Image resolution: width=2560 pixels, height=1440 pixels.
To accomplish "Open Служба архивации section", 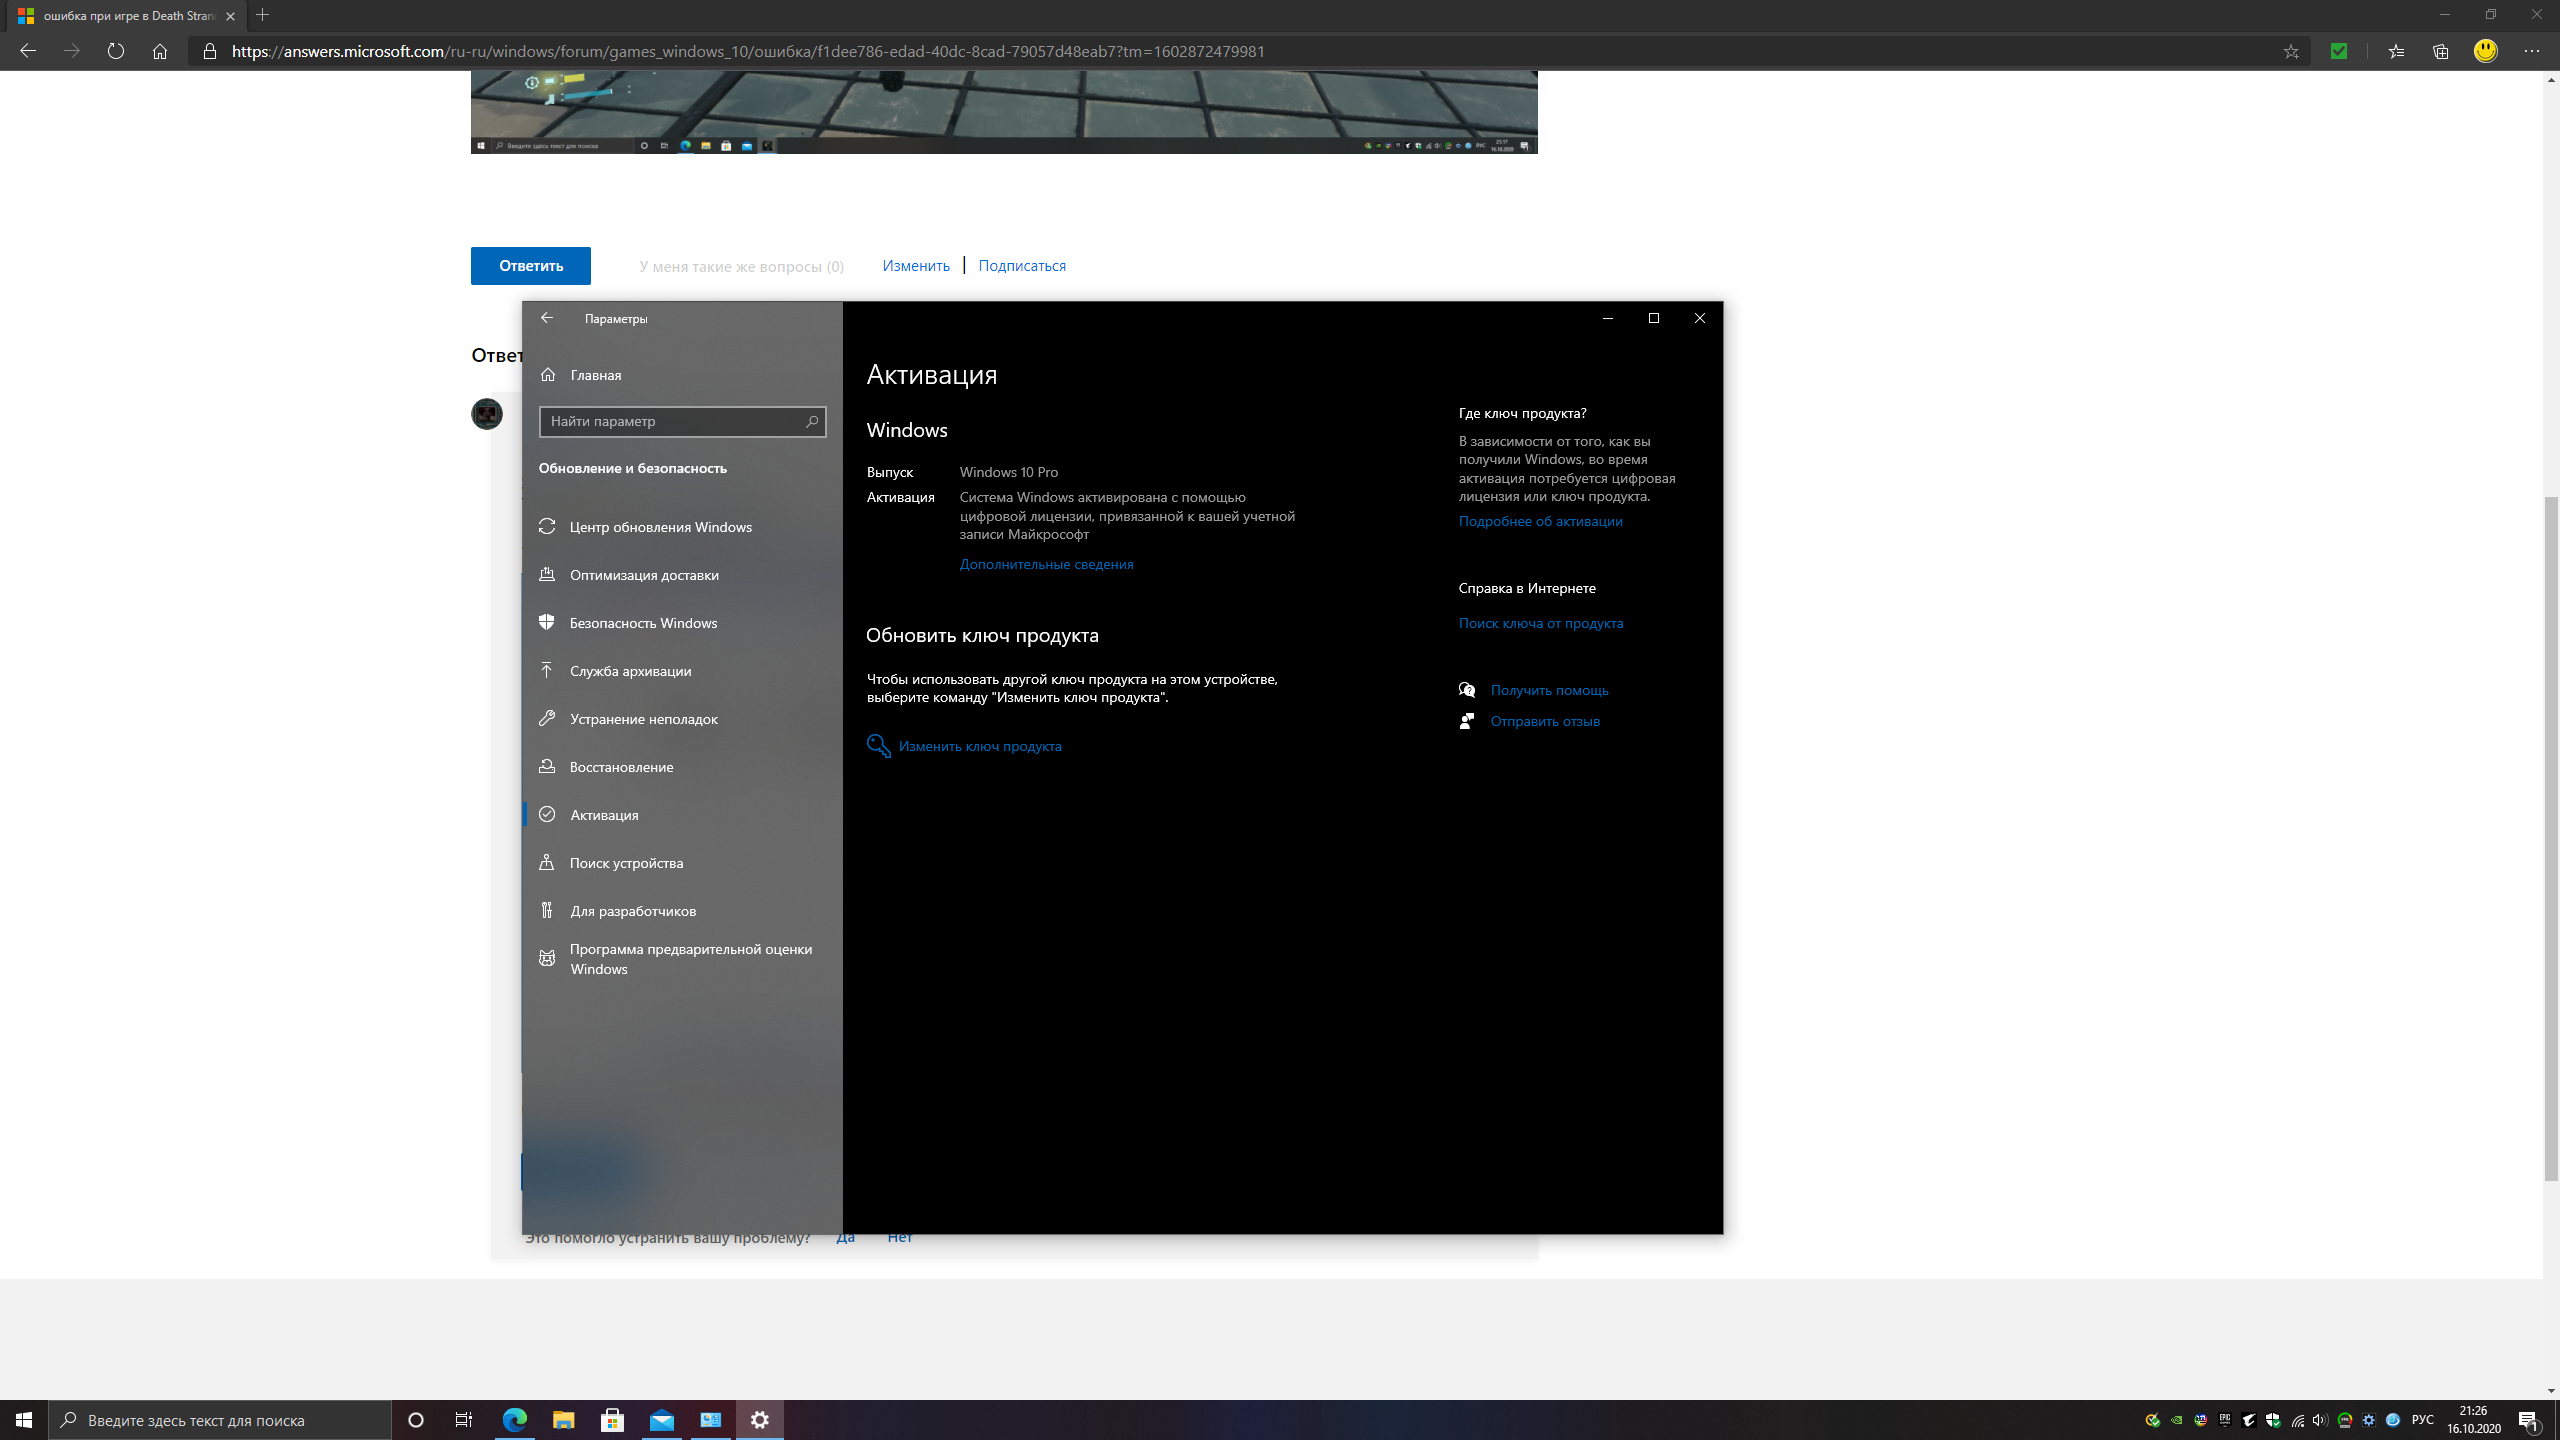I will pyautogui.click(x=682, y=671).
